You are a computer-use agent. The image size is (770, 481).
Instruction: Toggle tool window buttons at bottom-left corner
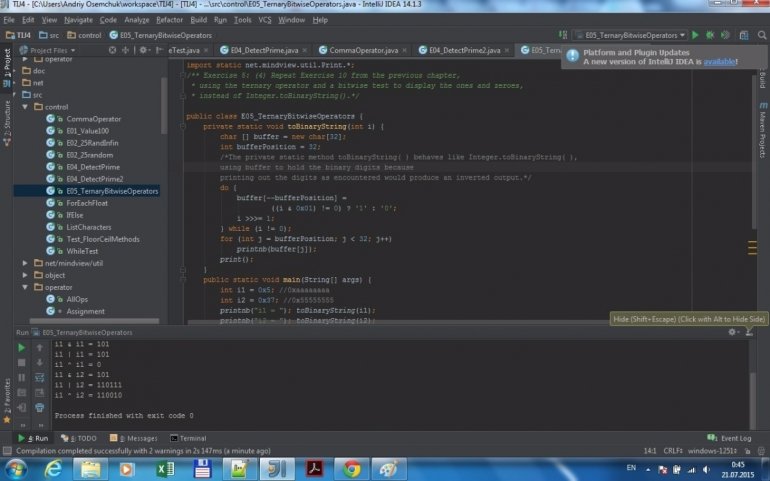click(7, 452)
